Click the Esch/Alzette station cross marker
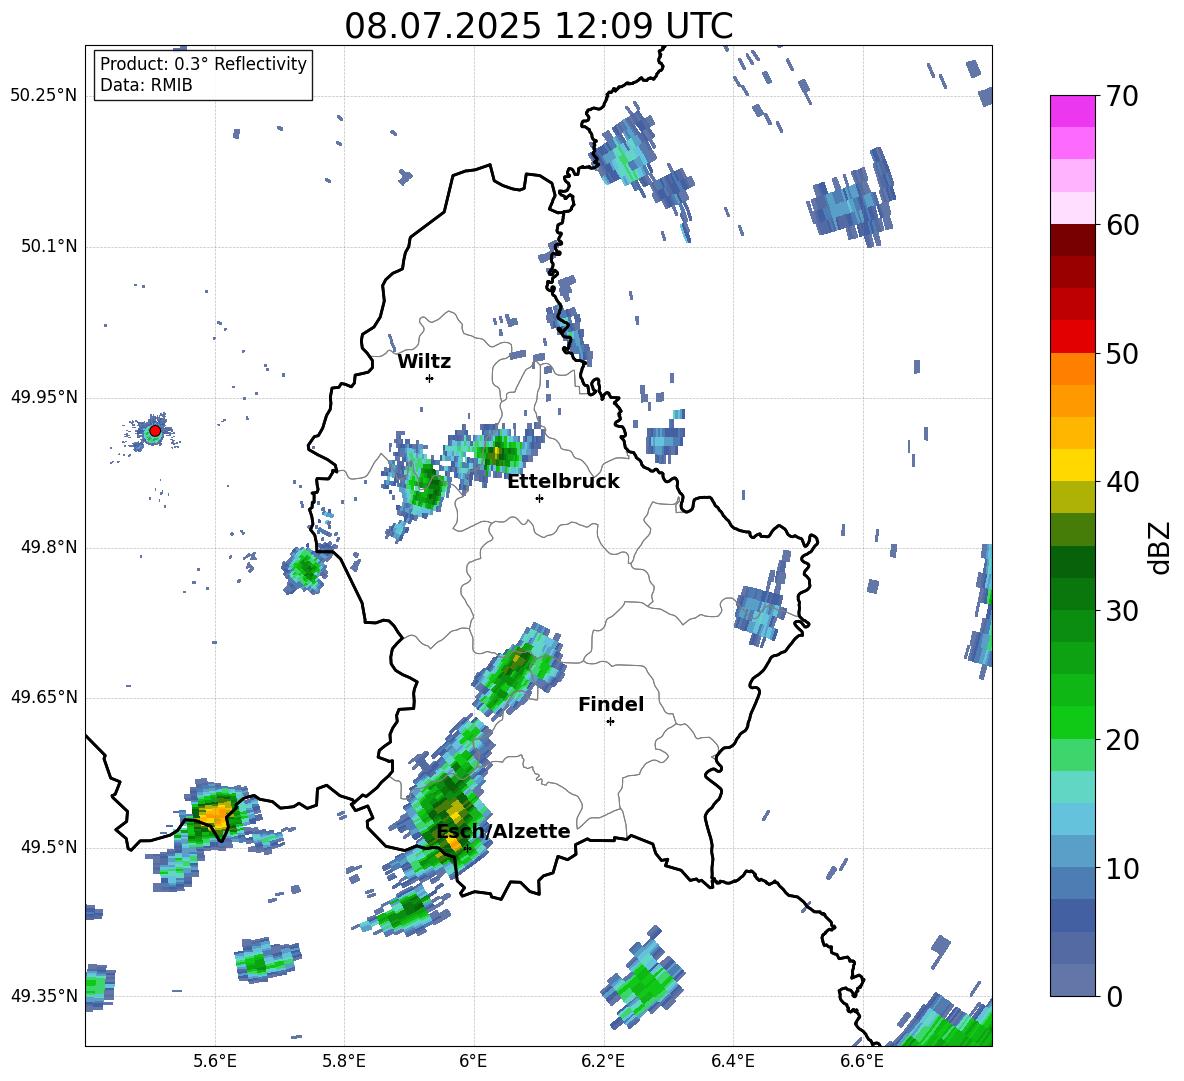This screenshot has height=1081, width=1184. [x=467, y=848]
